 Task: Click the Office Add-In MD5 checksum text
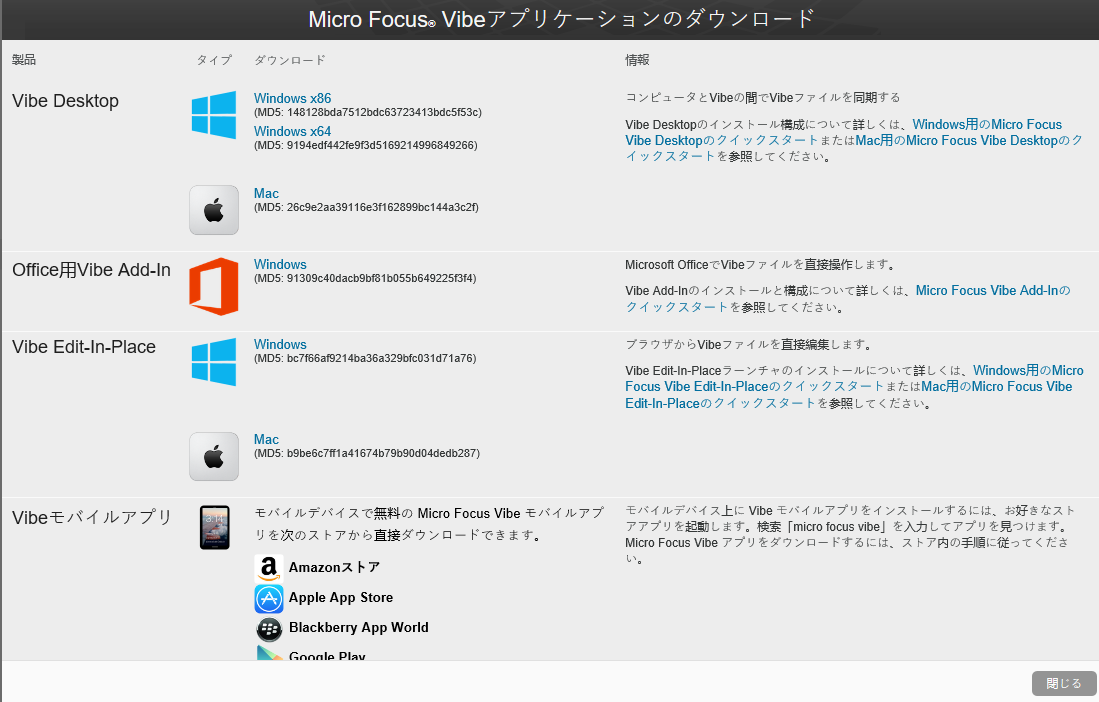(x=364, y=278)
